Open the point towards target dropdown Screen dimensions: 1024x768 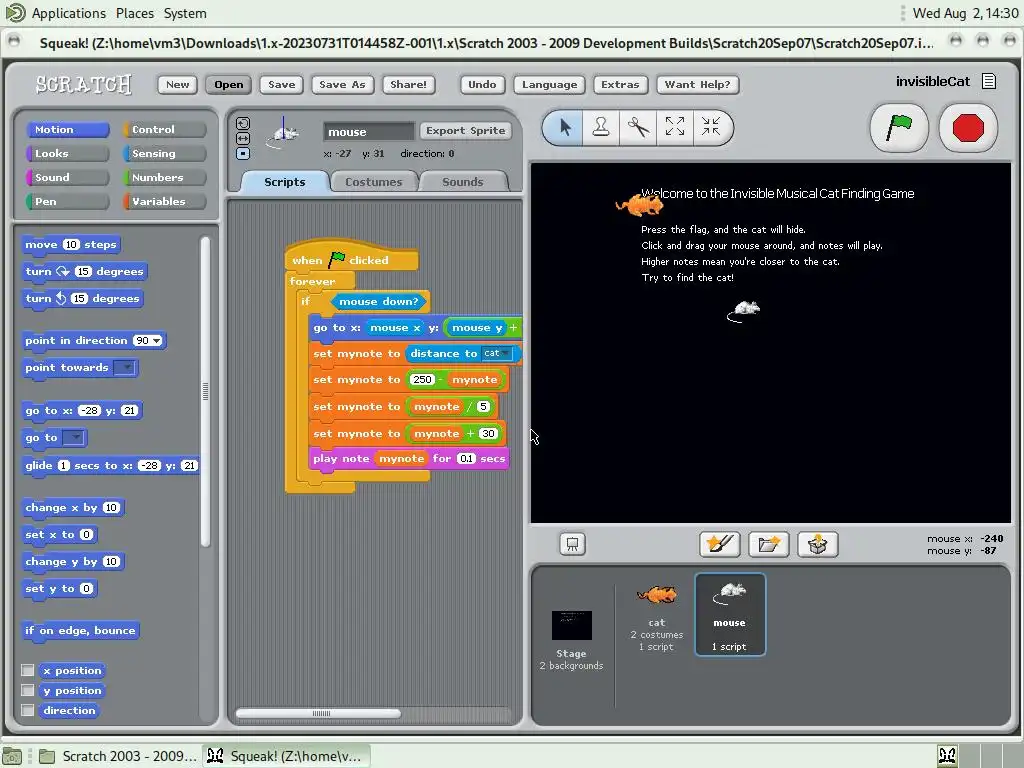pos(125,368)
